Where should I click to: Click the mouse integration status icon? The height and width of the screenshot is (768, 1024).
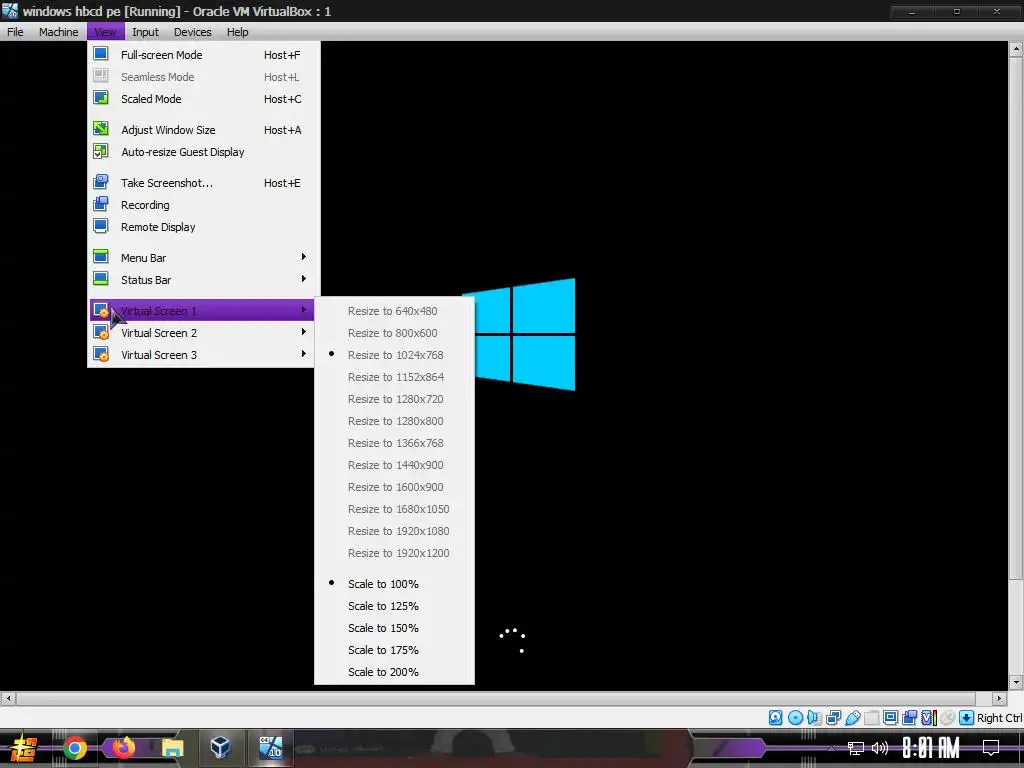[948, 718]
